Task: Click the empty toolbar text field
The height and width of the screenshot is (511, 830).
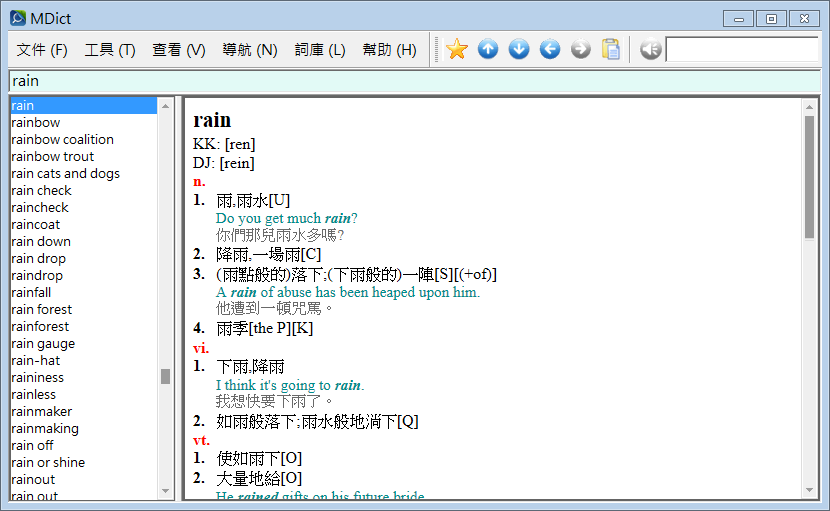Action: pos(742,49)
